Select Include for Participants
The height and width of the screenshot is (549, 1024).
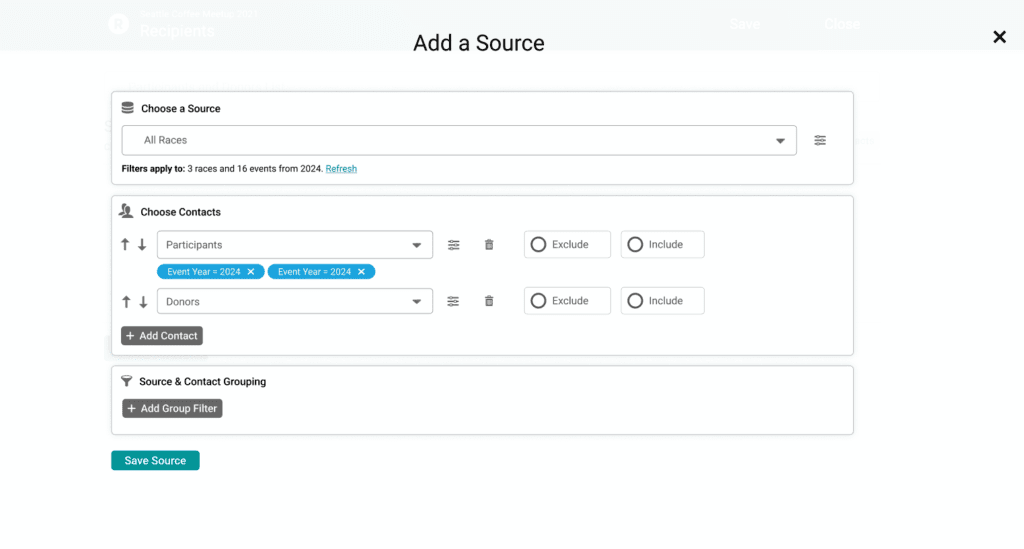point(662,245)
